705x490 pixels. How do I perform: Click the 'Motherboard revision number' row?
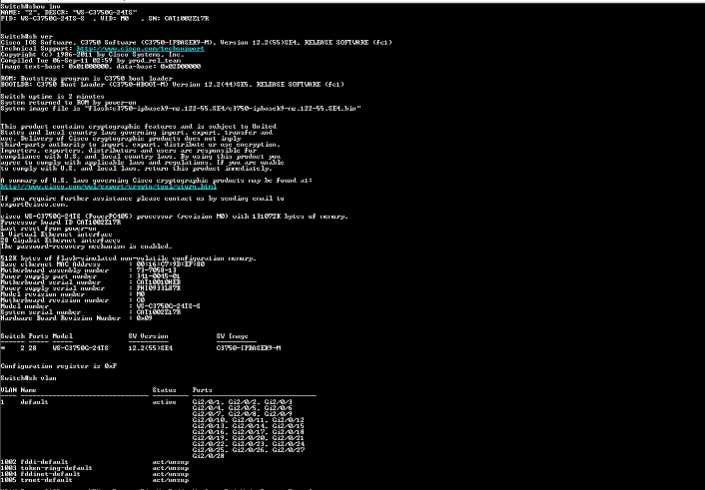pyautogui.click(x=72, y=300)
